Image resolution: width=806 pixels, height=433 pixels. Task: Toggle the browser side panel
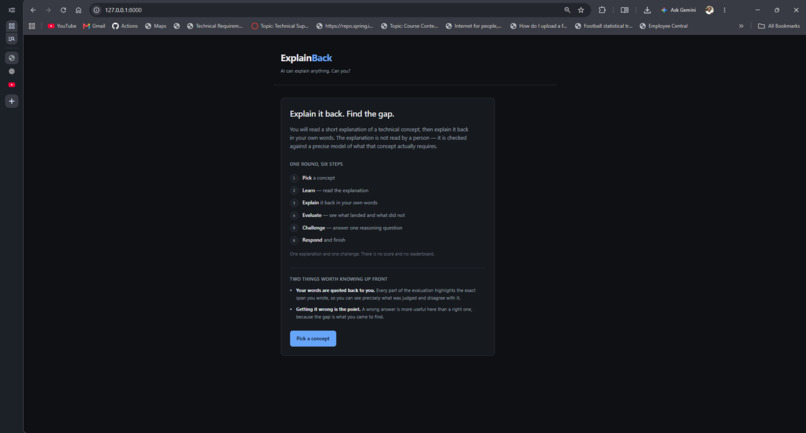coord(625,10)
